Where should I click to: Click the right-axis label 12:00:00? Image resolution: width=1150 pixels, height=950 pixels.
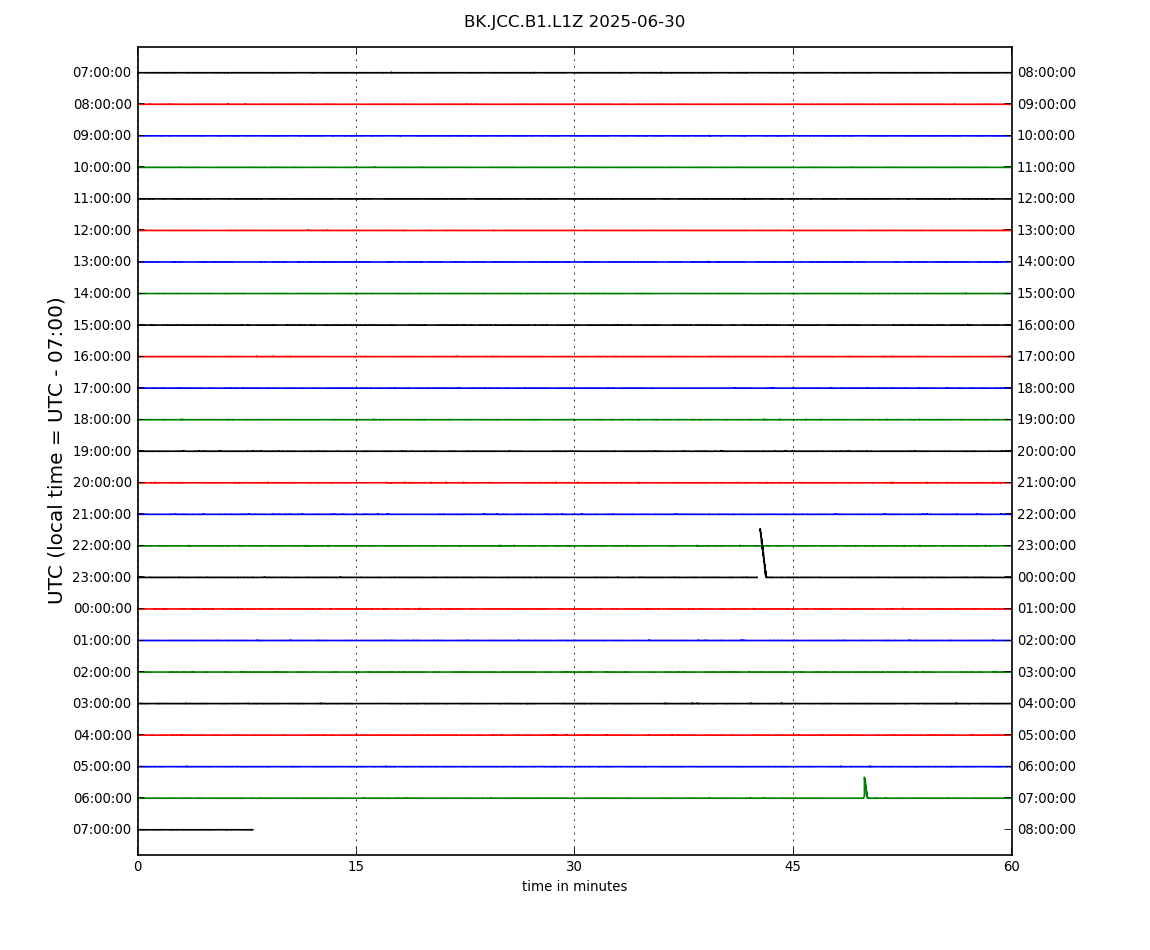pos(1047,199)
